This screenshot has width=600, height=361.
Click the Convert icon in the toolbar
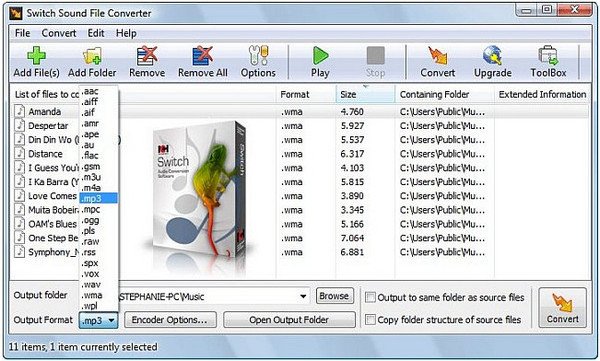click(438, 56)
